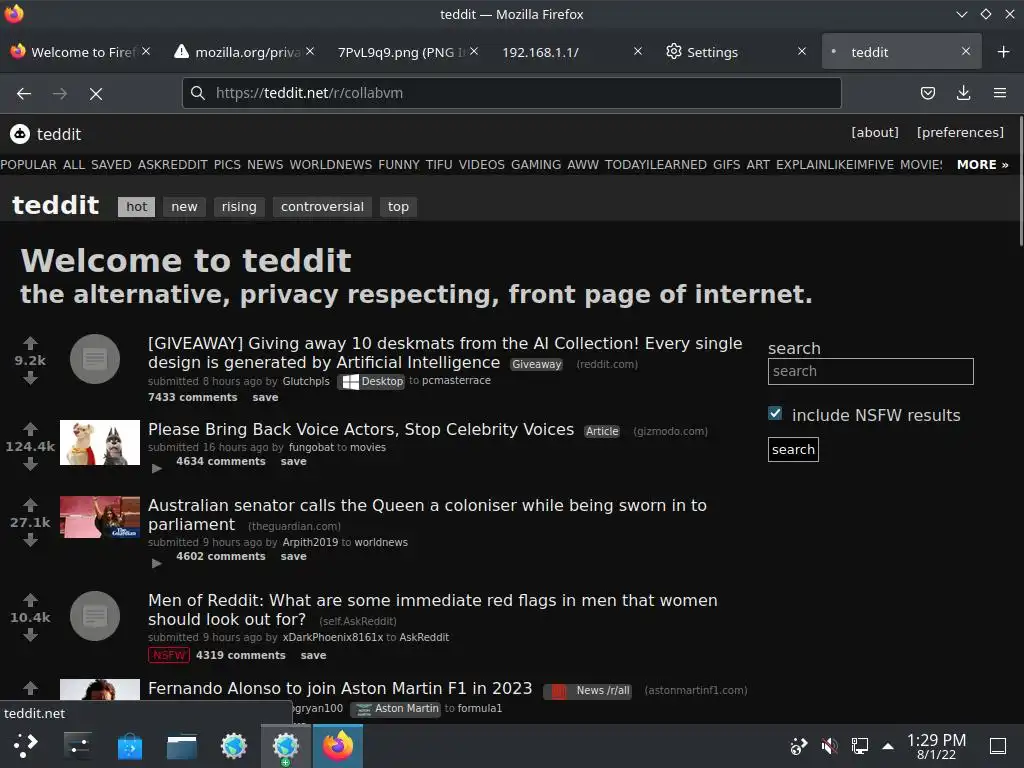This screenshot has height=768, width=1024.
Task: Upvote the Fernando Alonso post
Action: pos(30,688)
